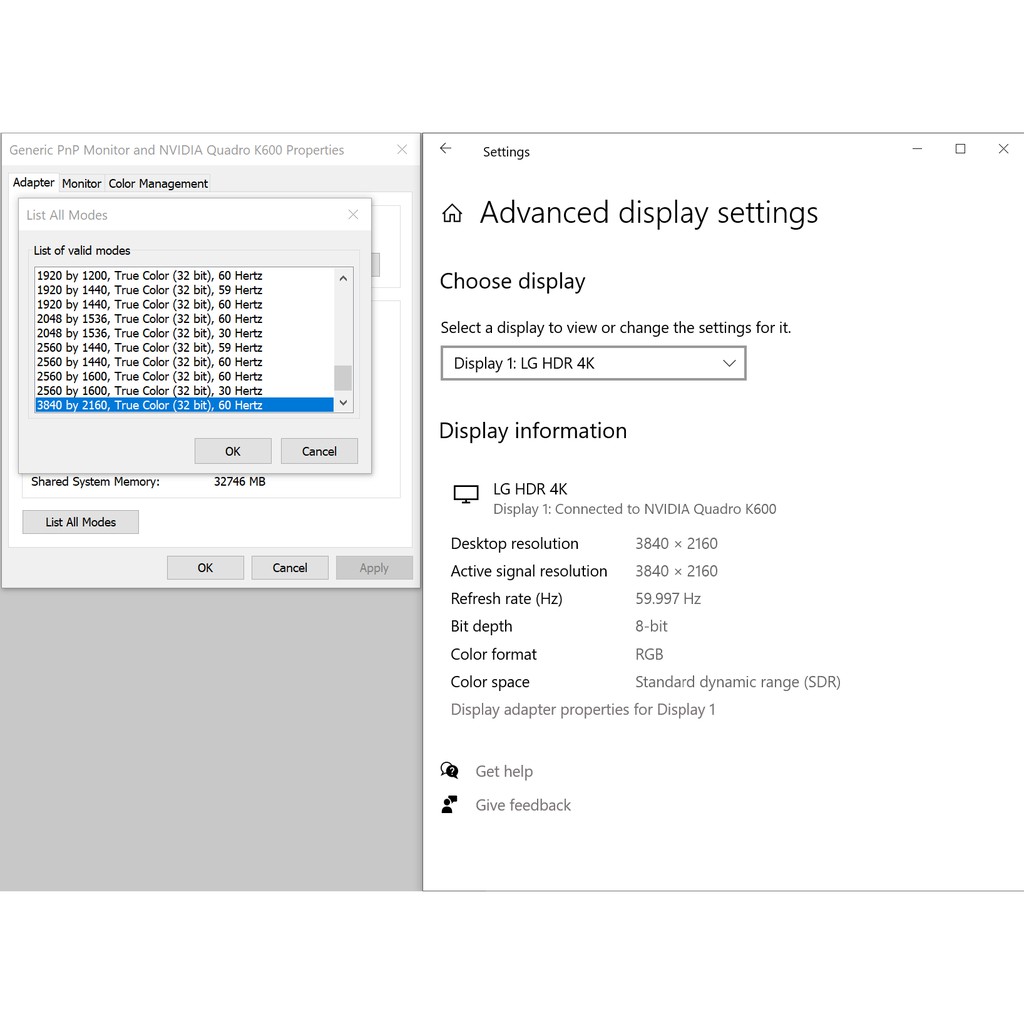
Task: Click the Give feedback icon
Action: click(450, 805)
